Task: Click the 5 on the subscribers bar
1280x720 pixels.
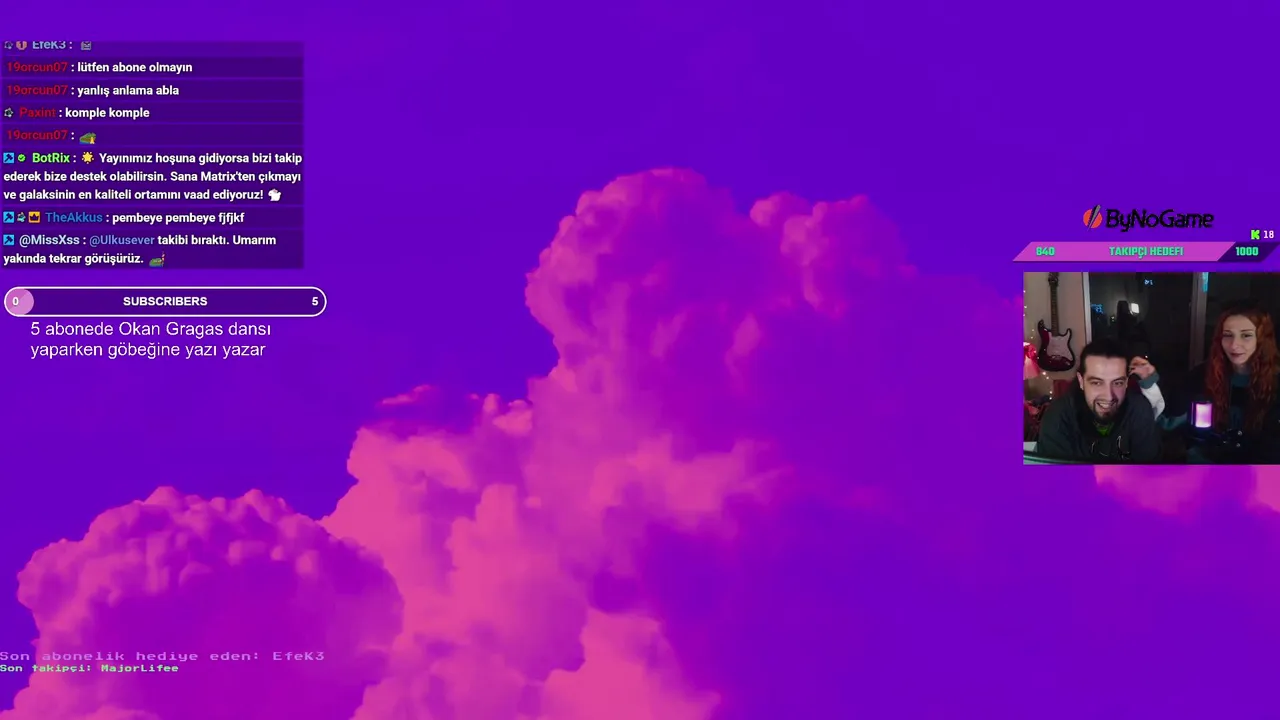Action: click(x=315, y=301)
